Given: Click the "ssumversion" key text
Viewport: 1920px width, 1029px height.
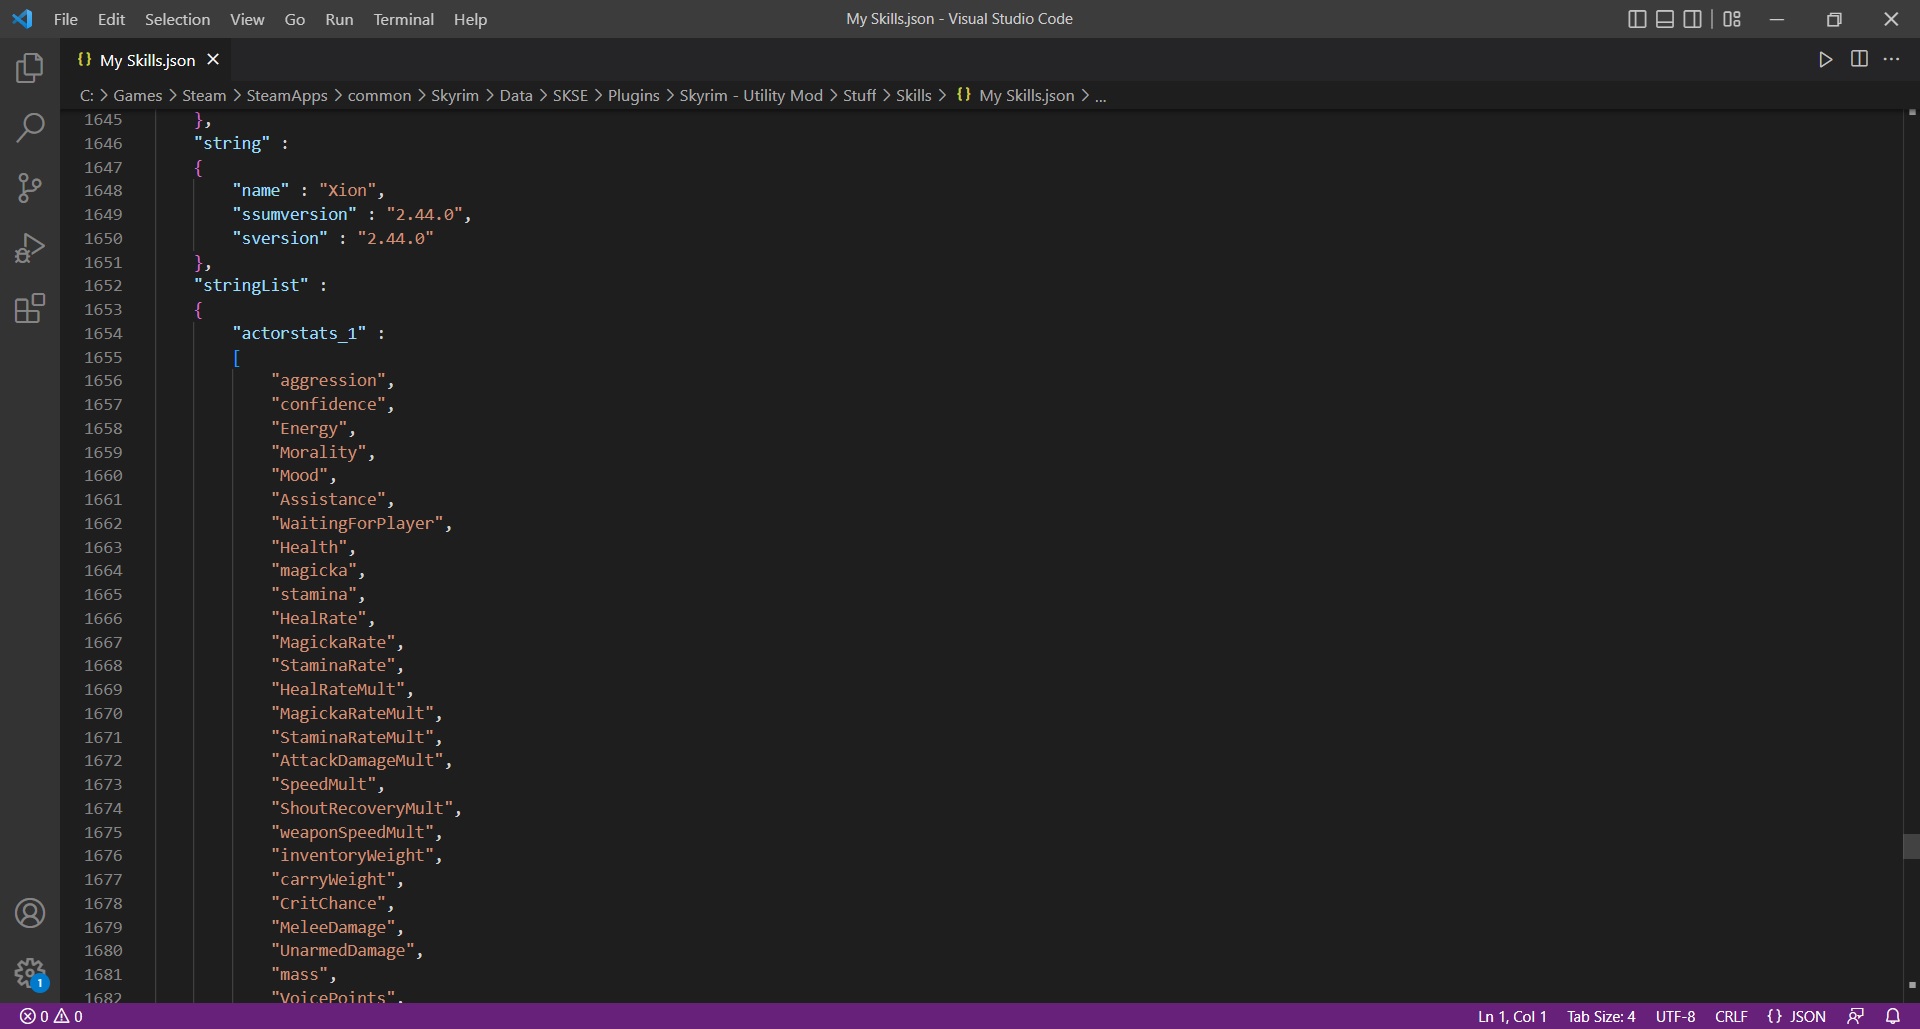Looking at the screenshot, I should pos(294,214).
